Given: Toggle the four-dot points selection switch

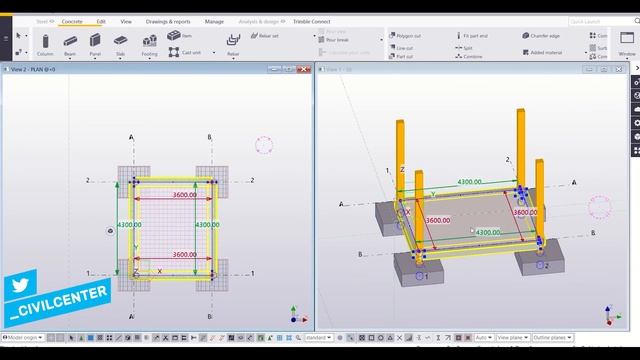Looking at the screenshot, I should (109, 338).
